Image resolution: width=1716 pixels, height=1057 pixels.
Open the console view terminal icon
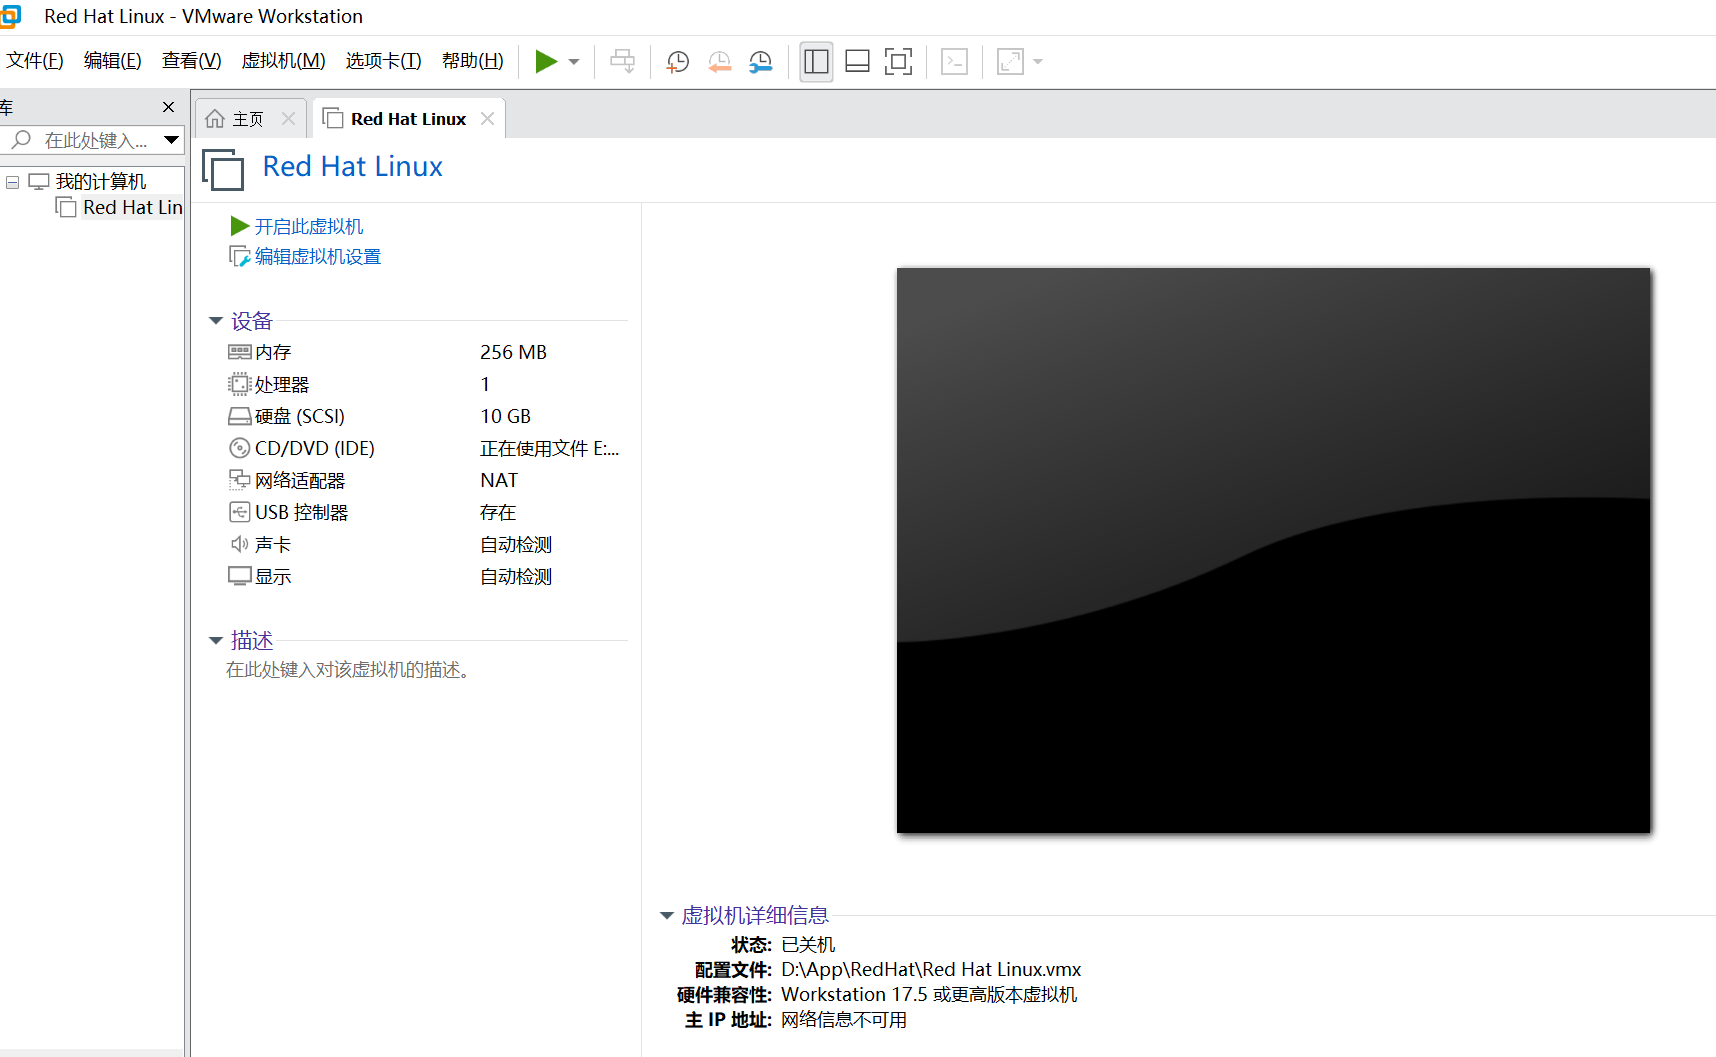click(x=955, y=62)
